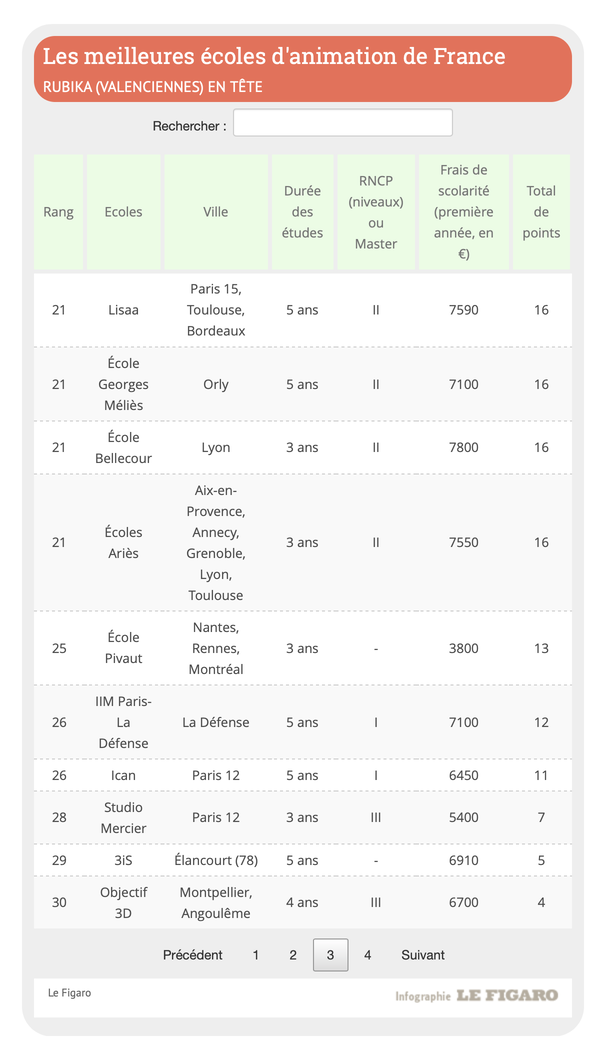Viewport: 600px width, 1055px height.
Task: Sort by Durée des études header
Action: pos(302,212)
